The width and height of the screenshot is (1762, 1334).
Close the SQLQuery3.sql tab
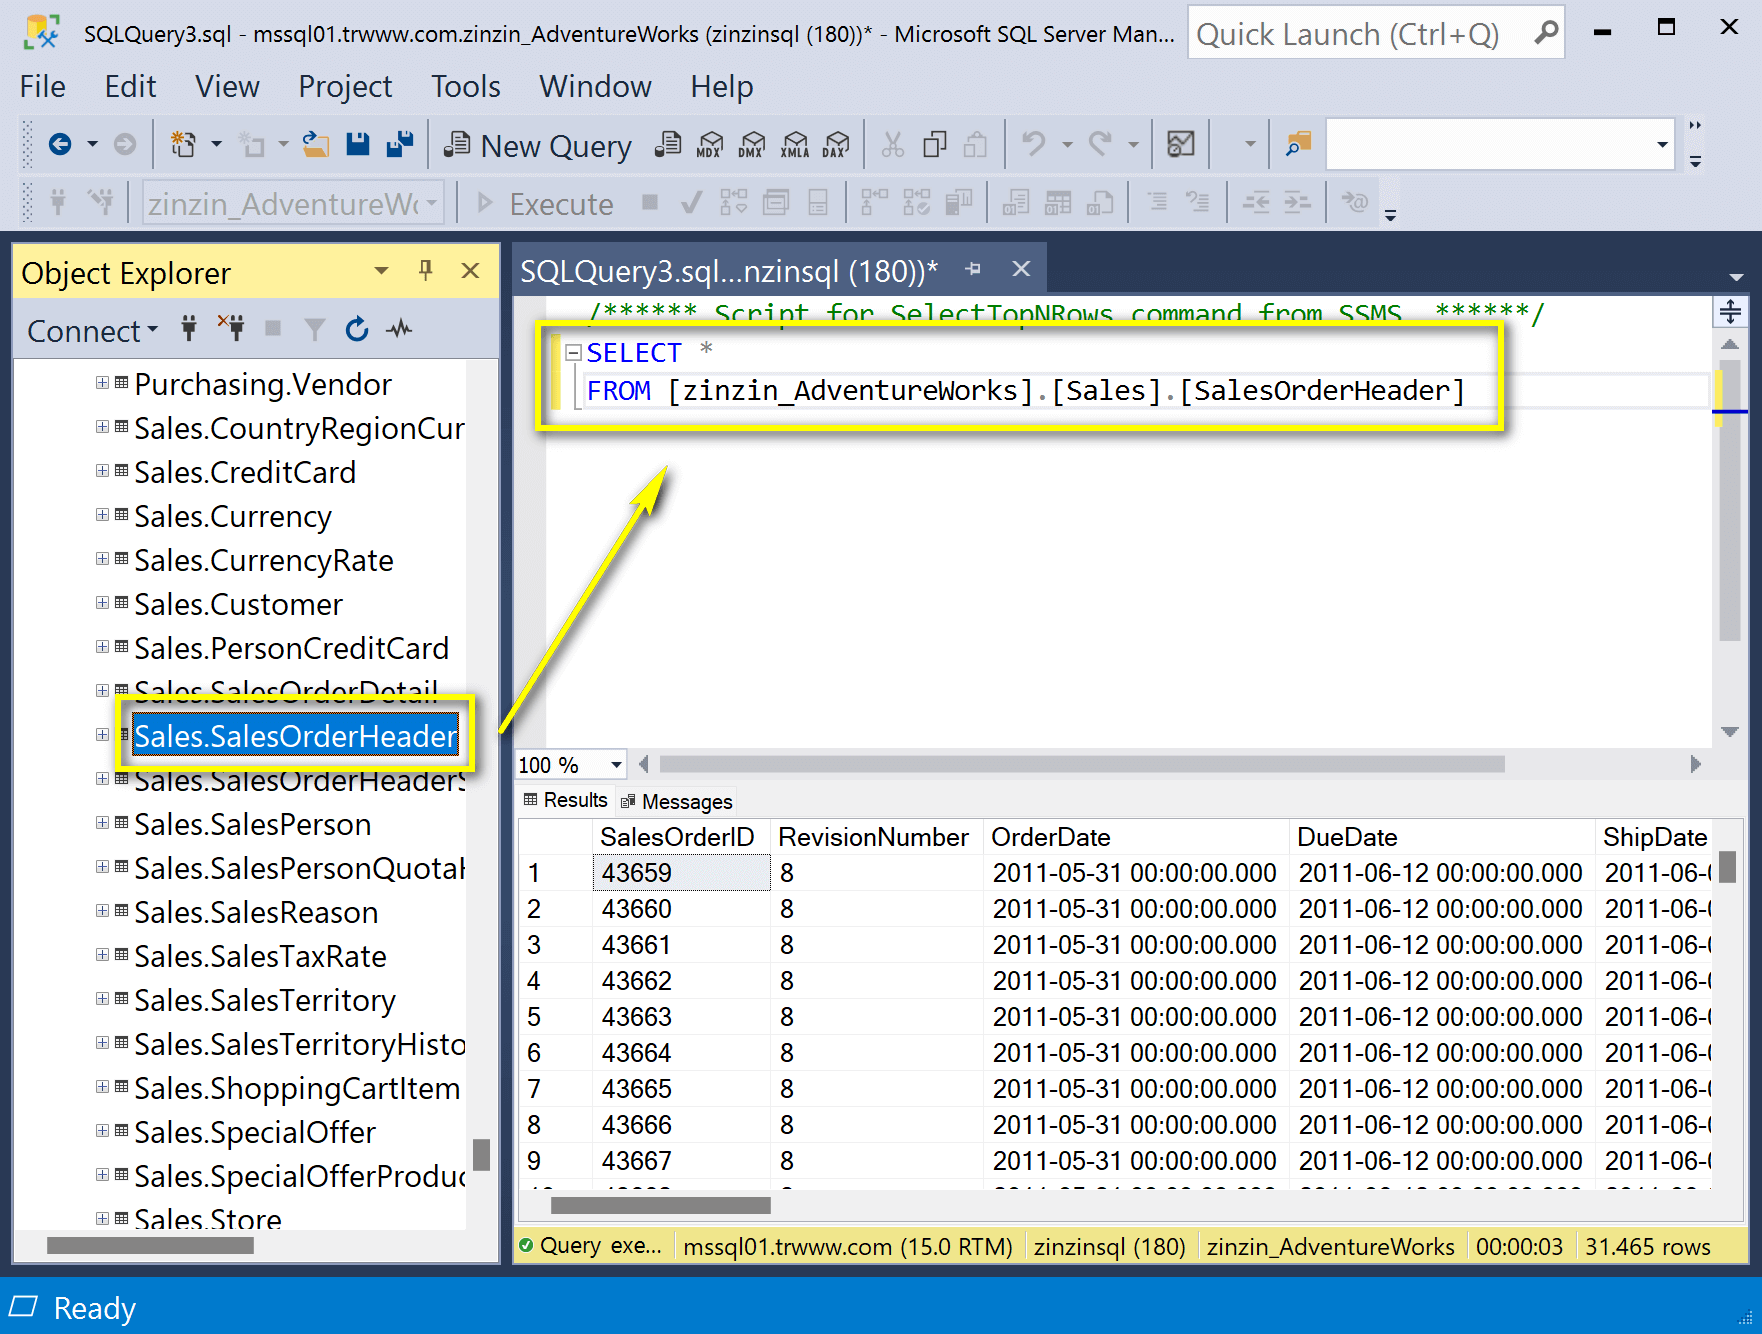(1021, 269)
